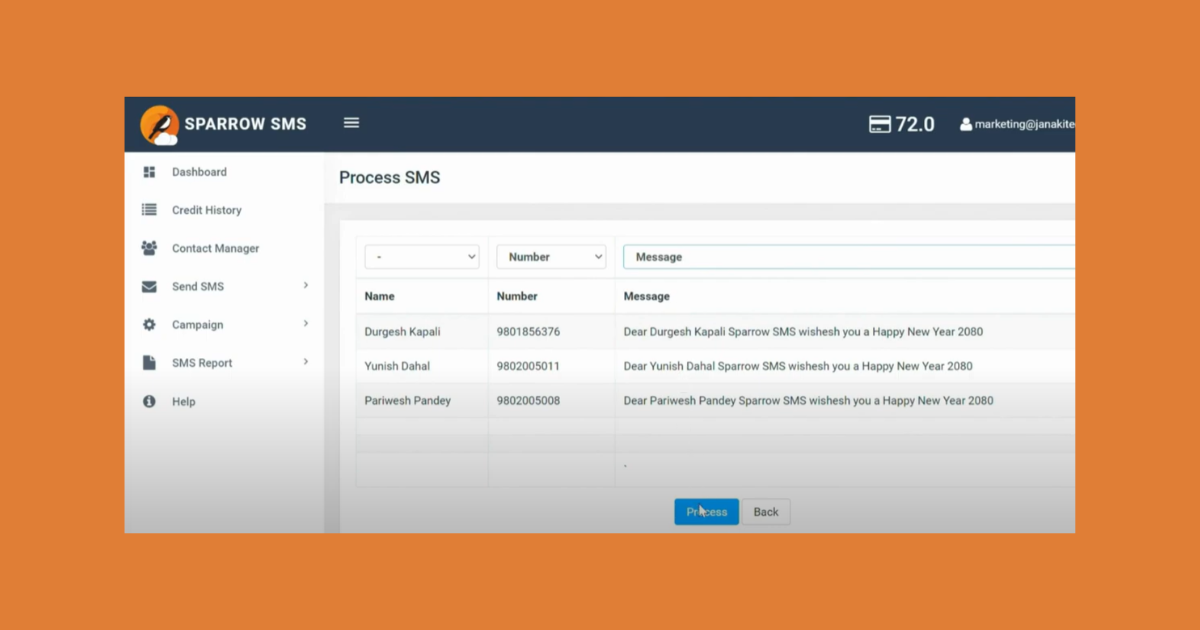Click the Dashboard grid icon

click(149, 172)
